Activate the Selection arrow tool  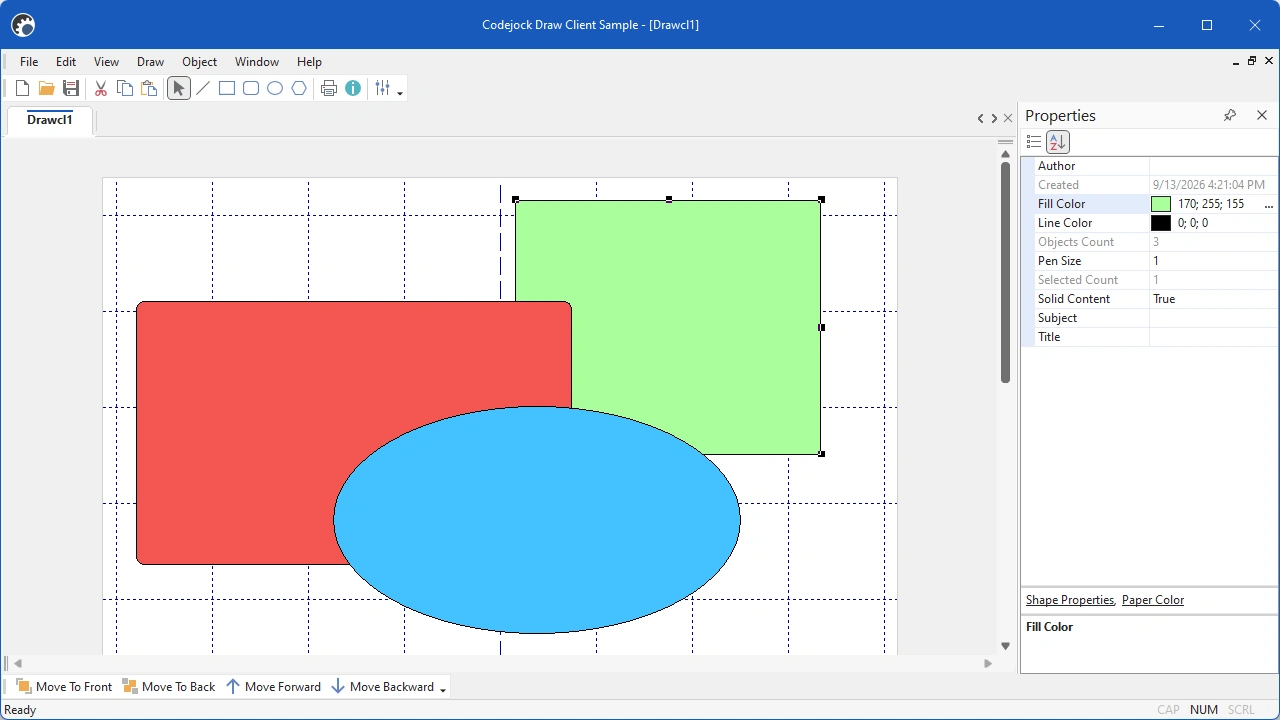[x=179, y=89]
